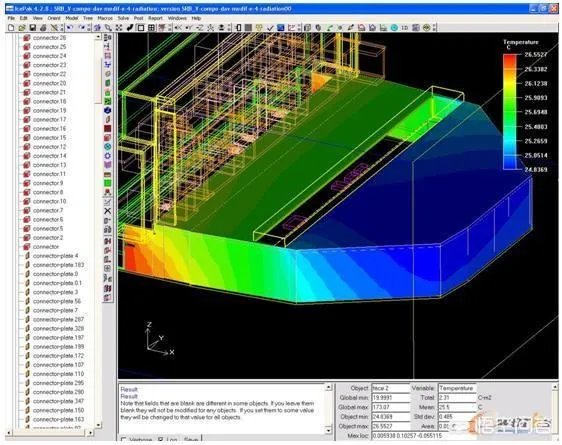Screen dimensions: 562x445
Task: Click the checkmark icon in the toolbar
Action: coord(270,28)
